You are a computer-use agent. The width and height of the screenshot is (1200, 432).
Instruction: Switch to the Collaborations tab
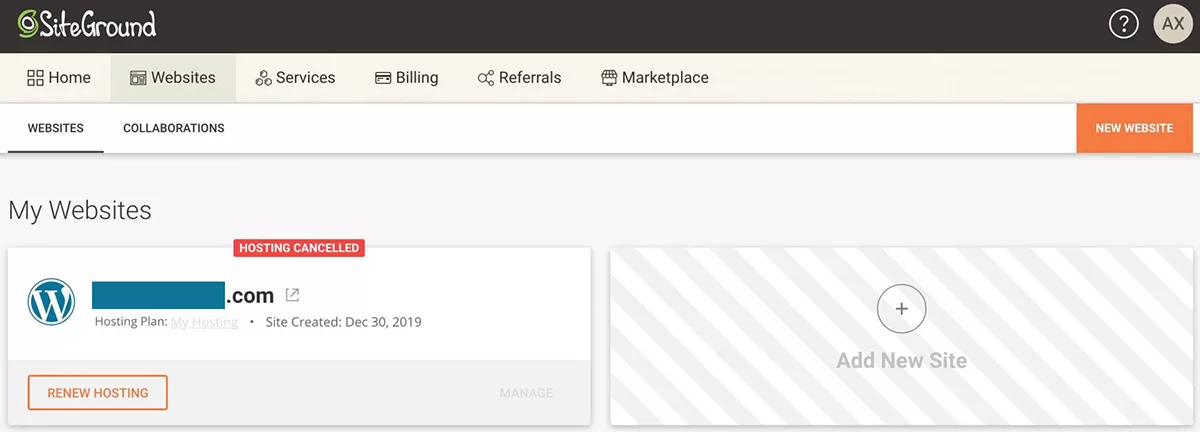pos(173,128)
